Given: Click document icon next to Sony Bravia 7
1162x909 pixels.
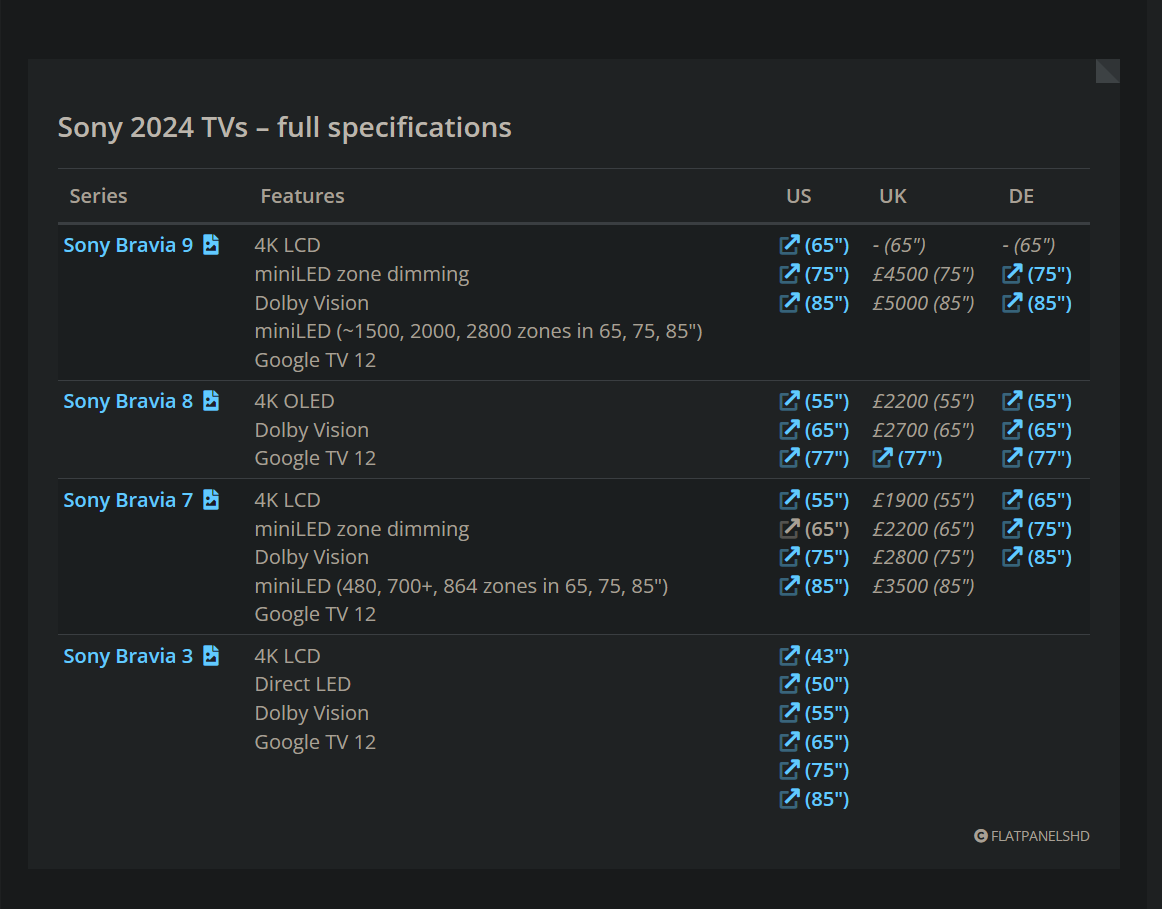Looking at the screenshot, I should click(211, 500).
